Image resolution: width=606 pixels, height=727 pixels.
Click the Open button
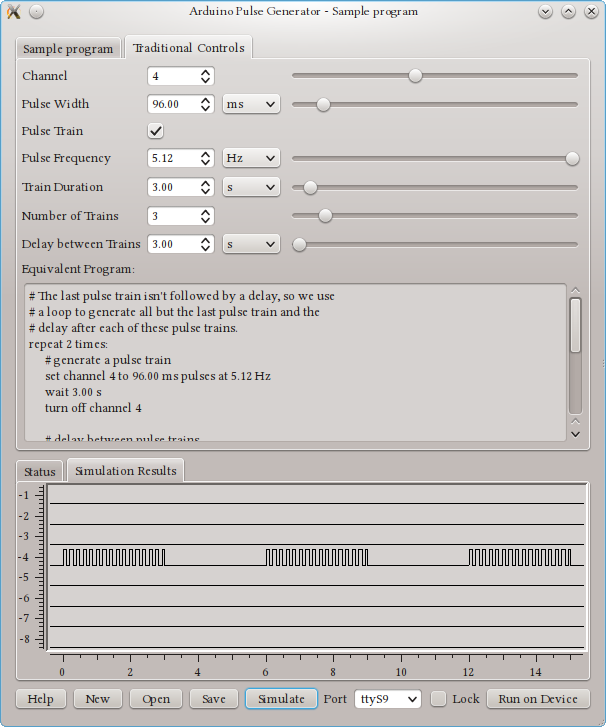pos(156,699)
